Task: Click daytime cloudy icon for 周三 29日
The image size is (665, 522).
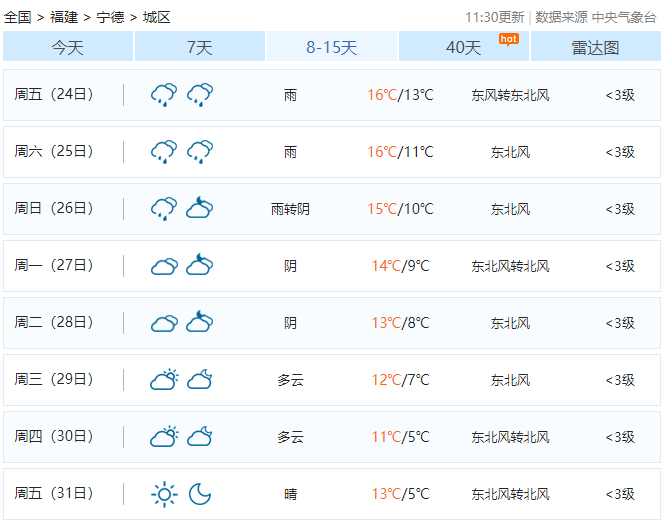Action: [165, 379]
